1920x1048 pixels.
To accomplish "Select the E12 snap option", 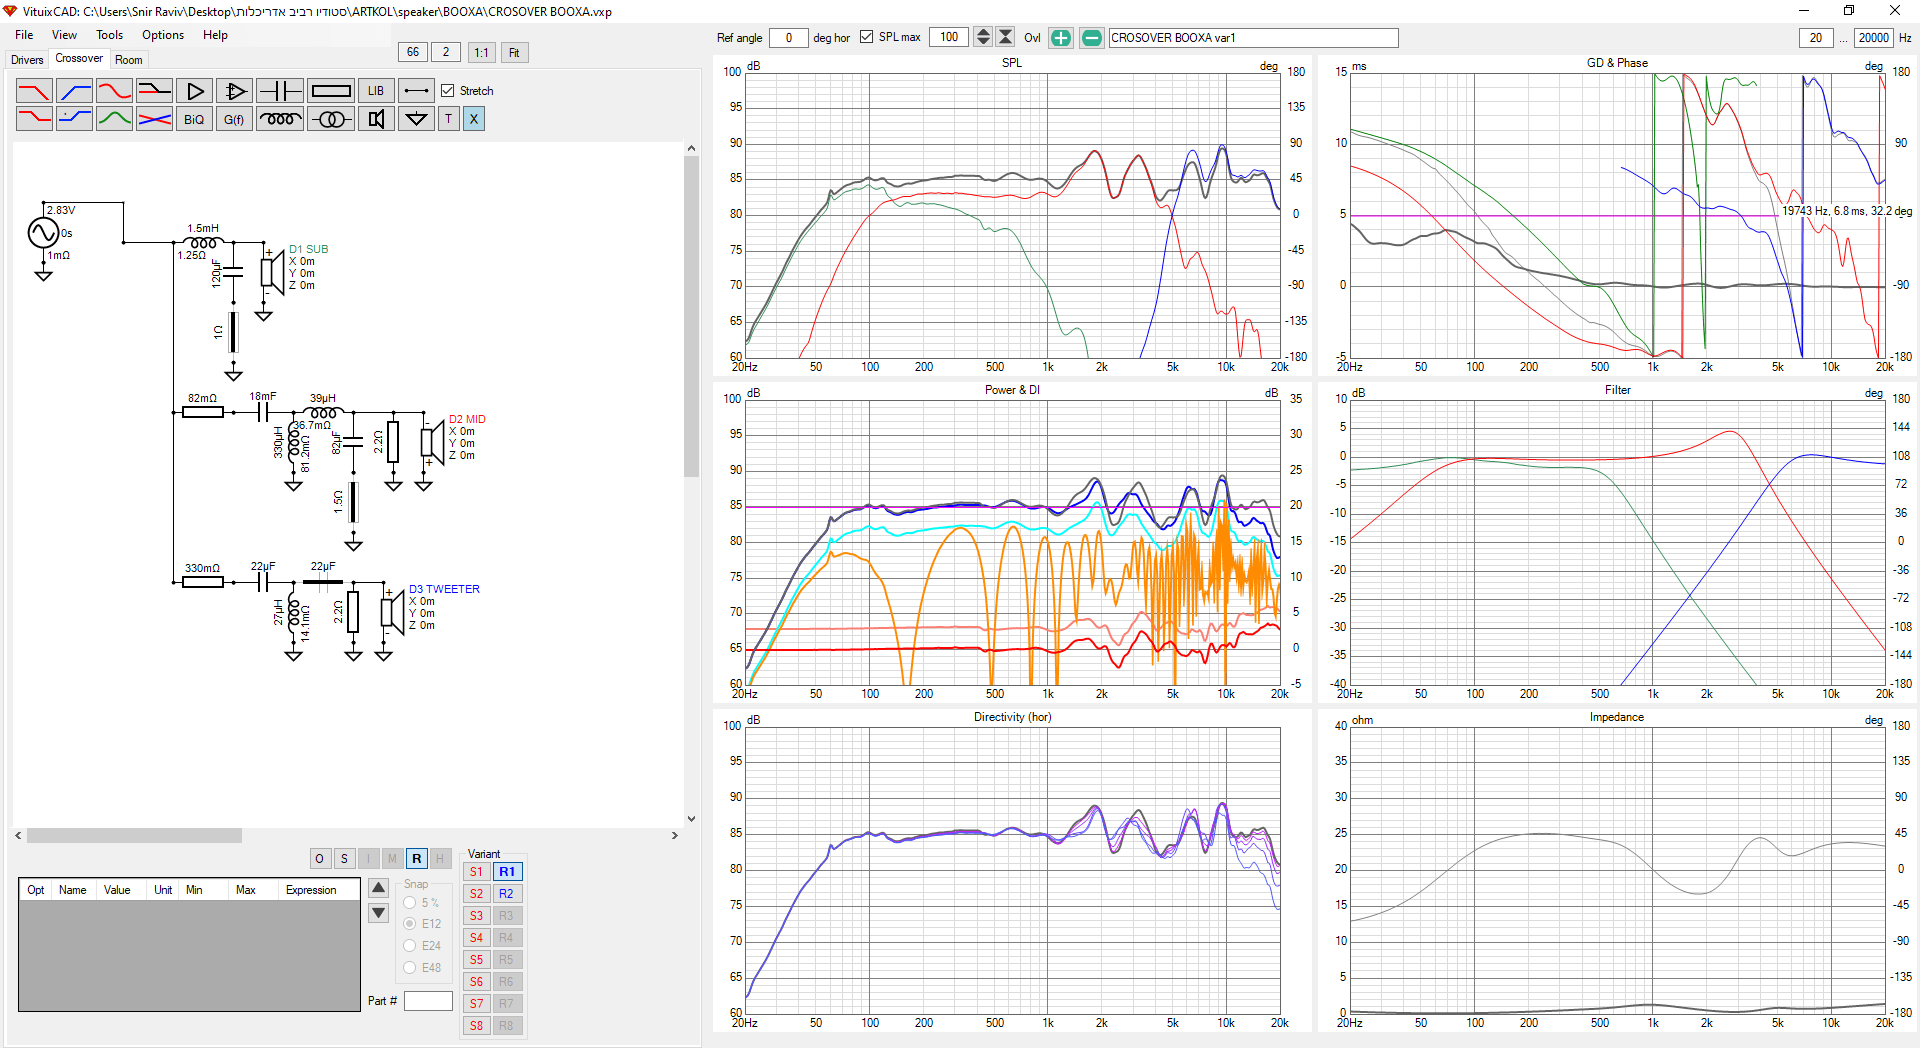I will 409,924.
